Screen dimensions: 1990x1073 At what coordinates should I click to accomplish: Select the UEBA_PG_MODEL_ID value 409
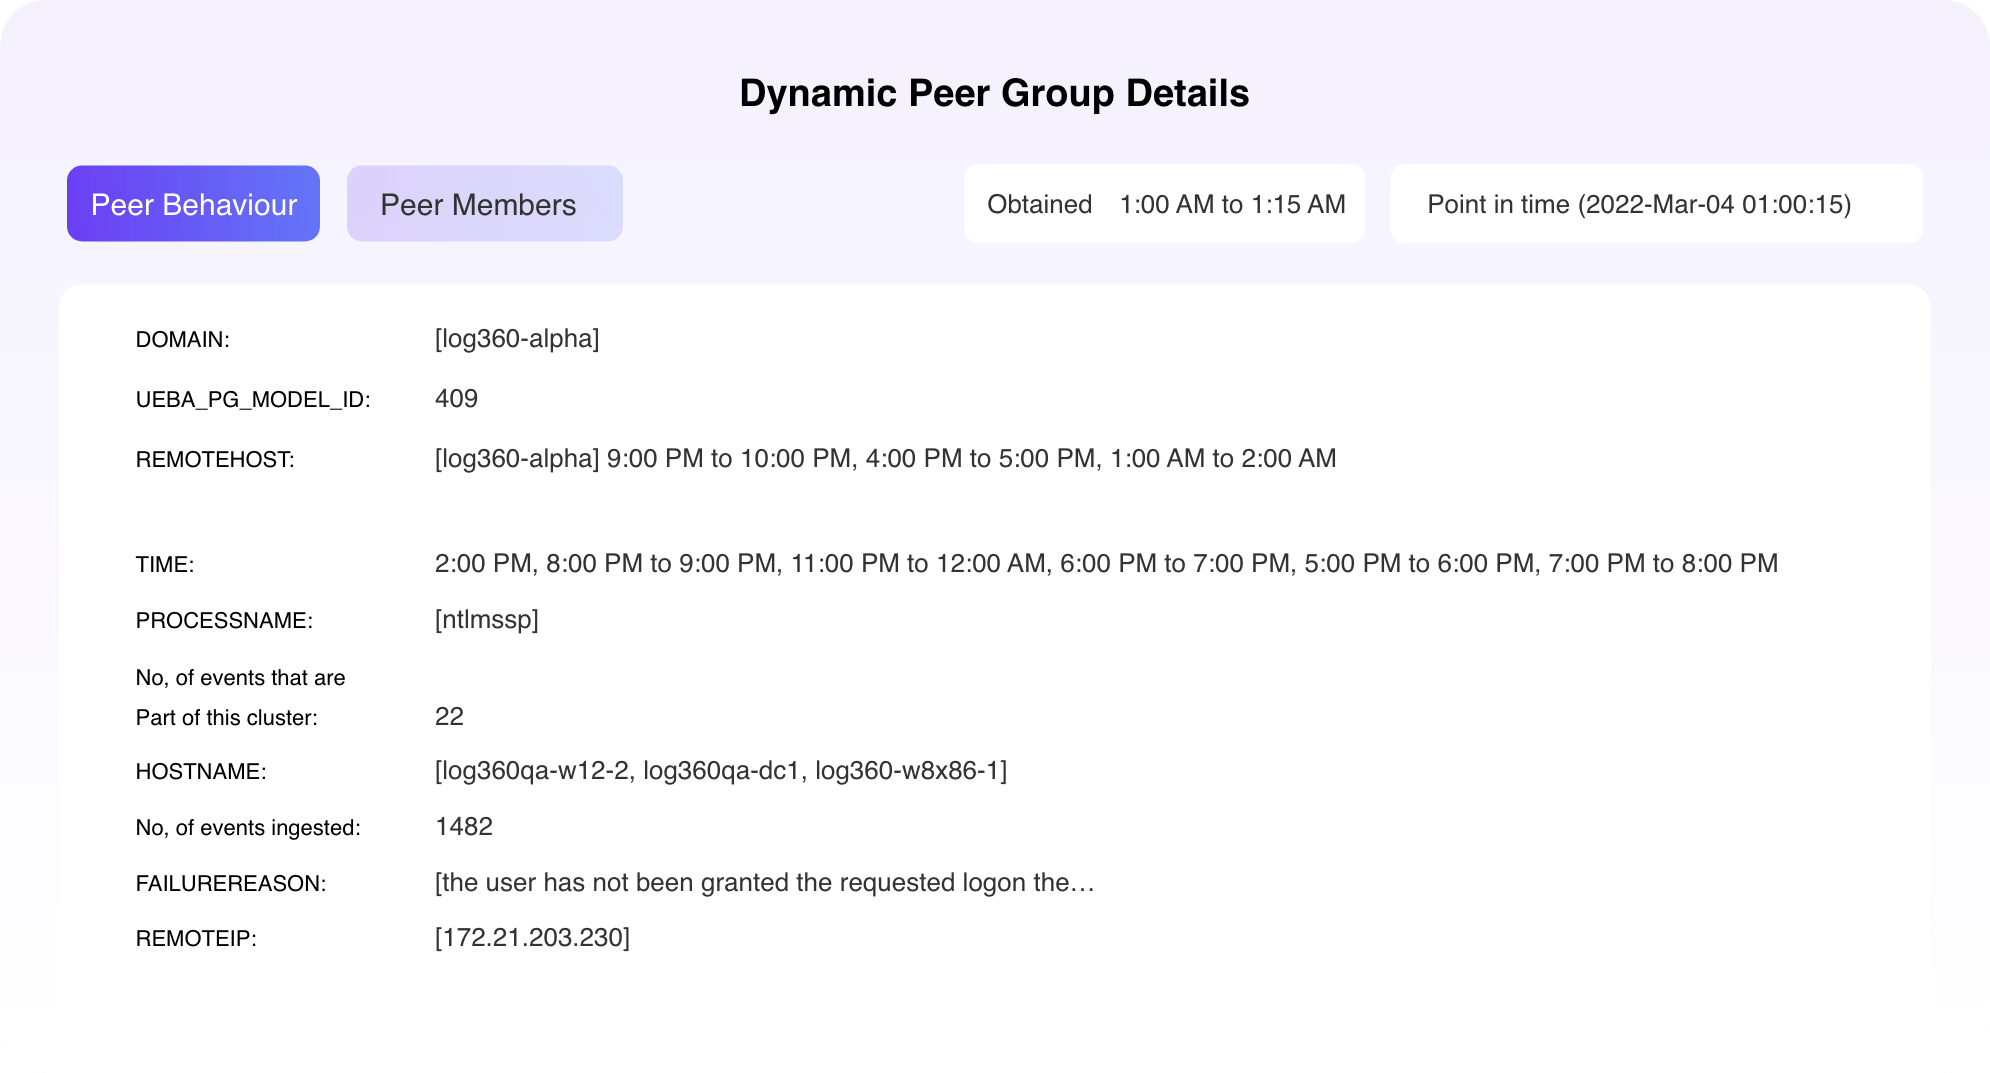click(456, 398)
